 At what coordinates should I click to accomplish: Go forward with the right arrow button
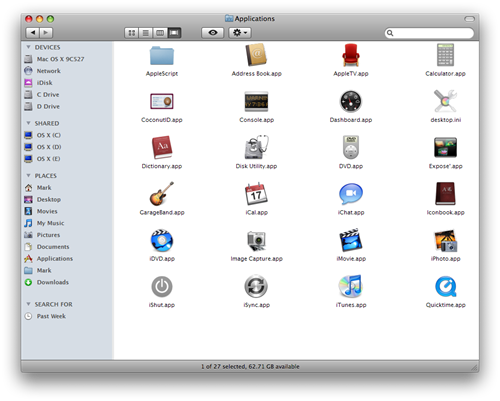(46, 33)
